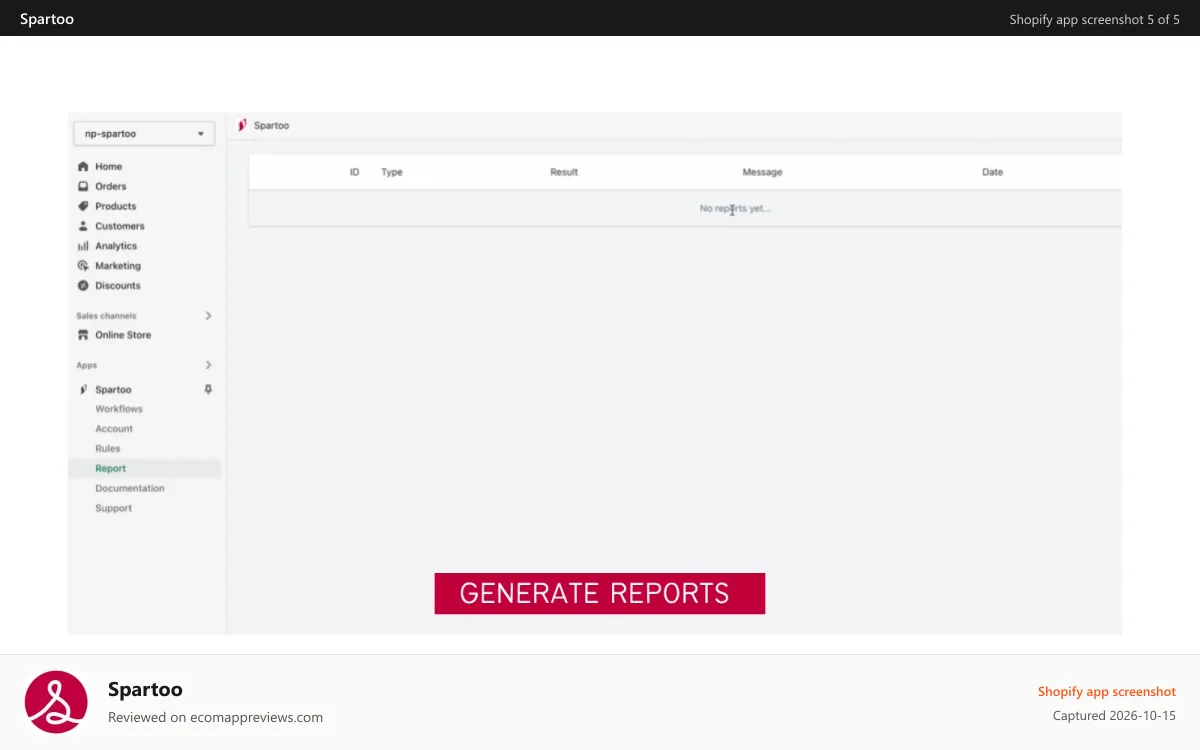
Task: Click the bold Spartoo footer title
Action: coord(145,689)
